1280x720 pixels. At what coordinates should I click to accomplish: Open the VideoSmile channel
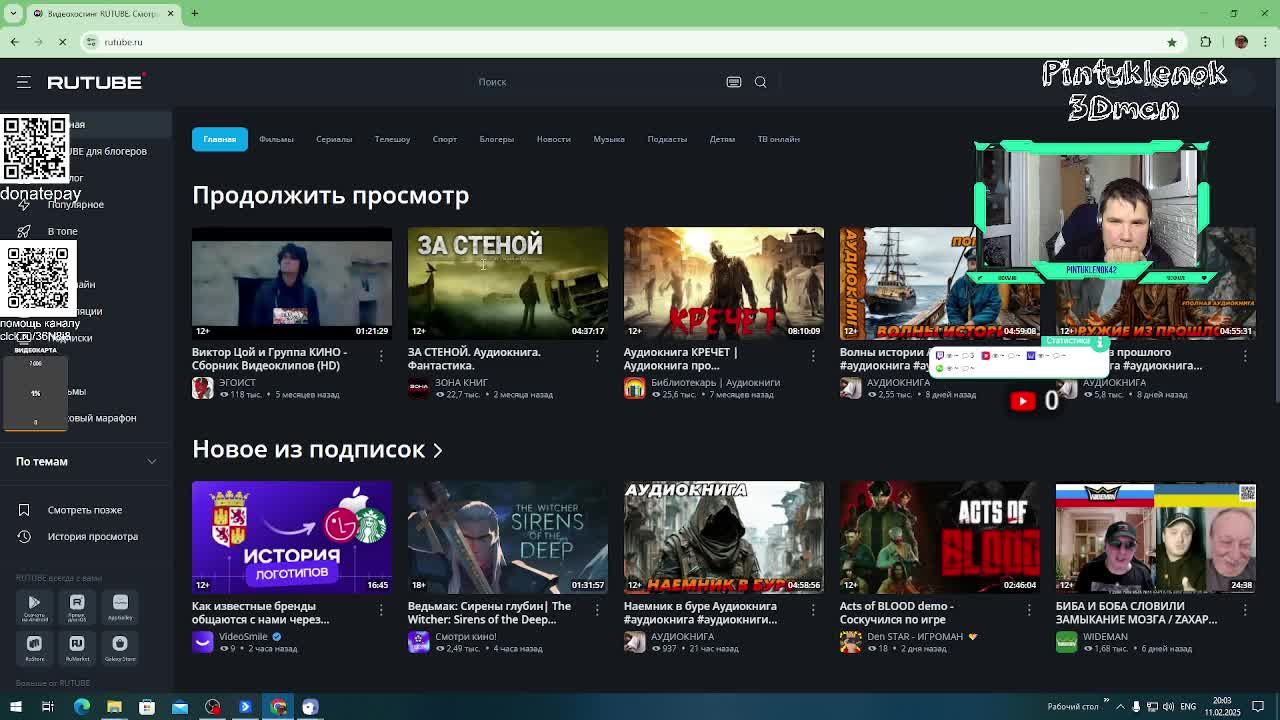(x=243, y=636)
